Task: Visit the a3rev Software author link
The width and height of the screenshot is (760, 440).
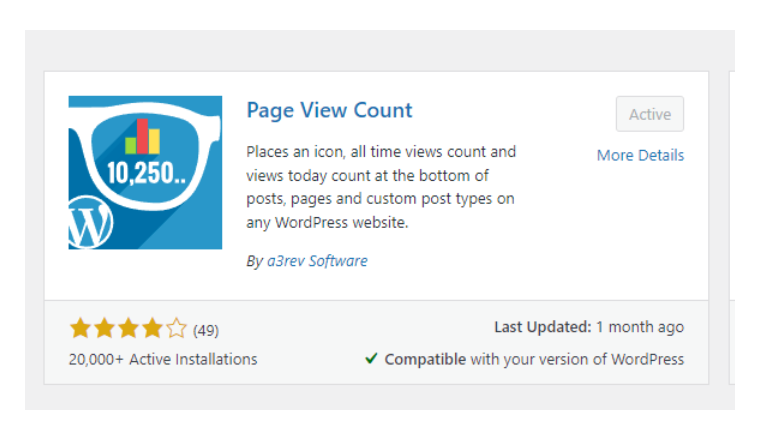Action: (x=315, y=261)
